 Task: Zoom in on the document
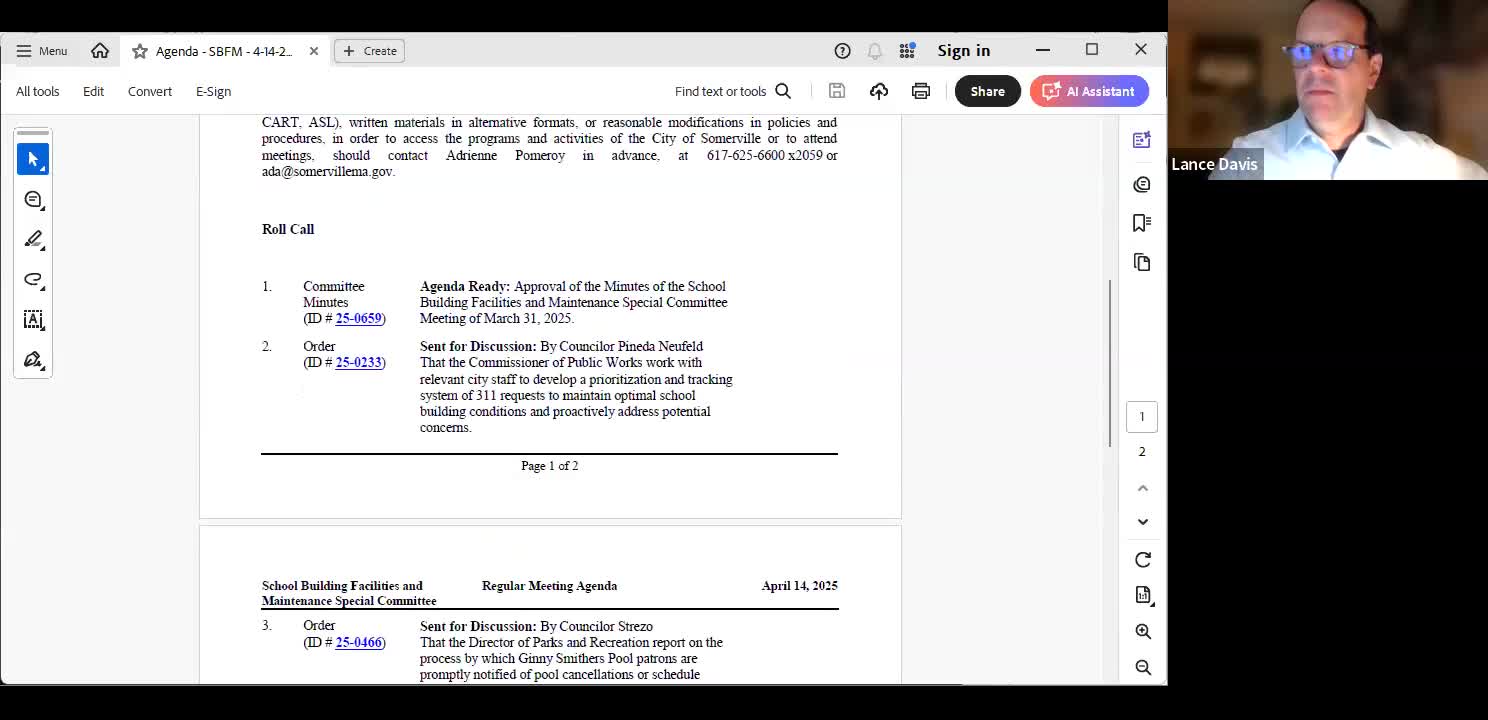coord(1143,631)
